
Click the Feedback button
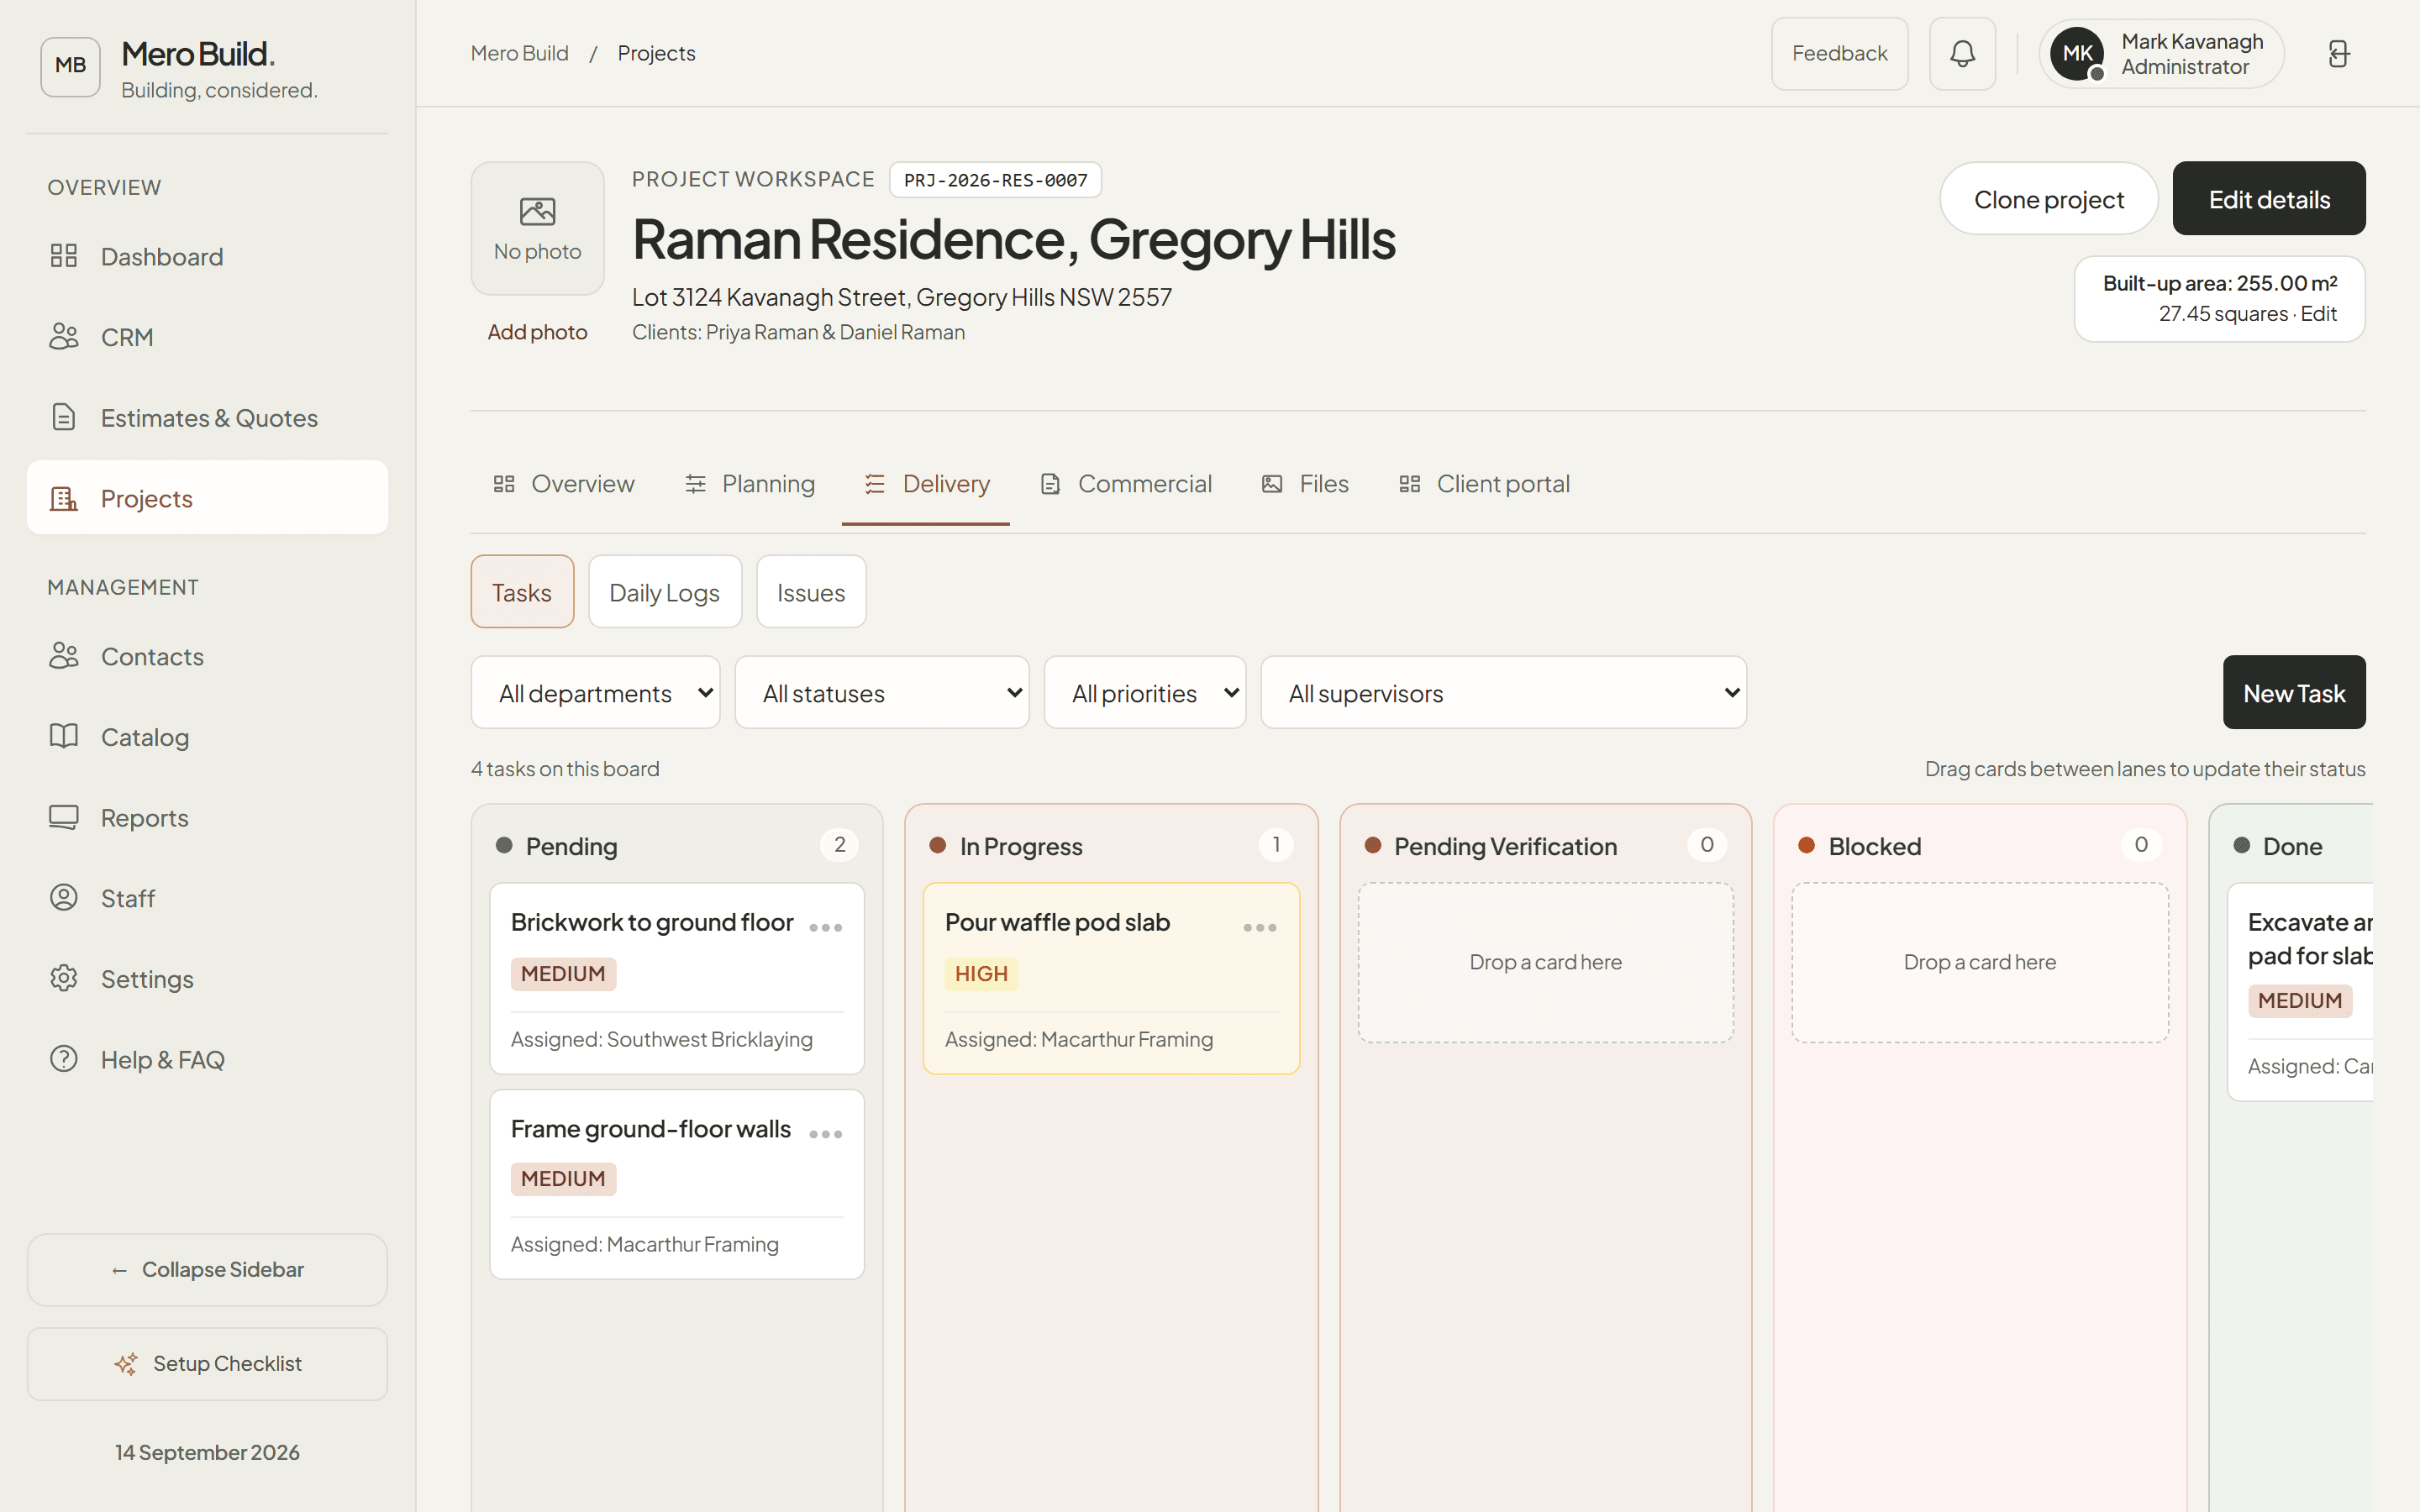point(1839,54)
